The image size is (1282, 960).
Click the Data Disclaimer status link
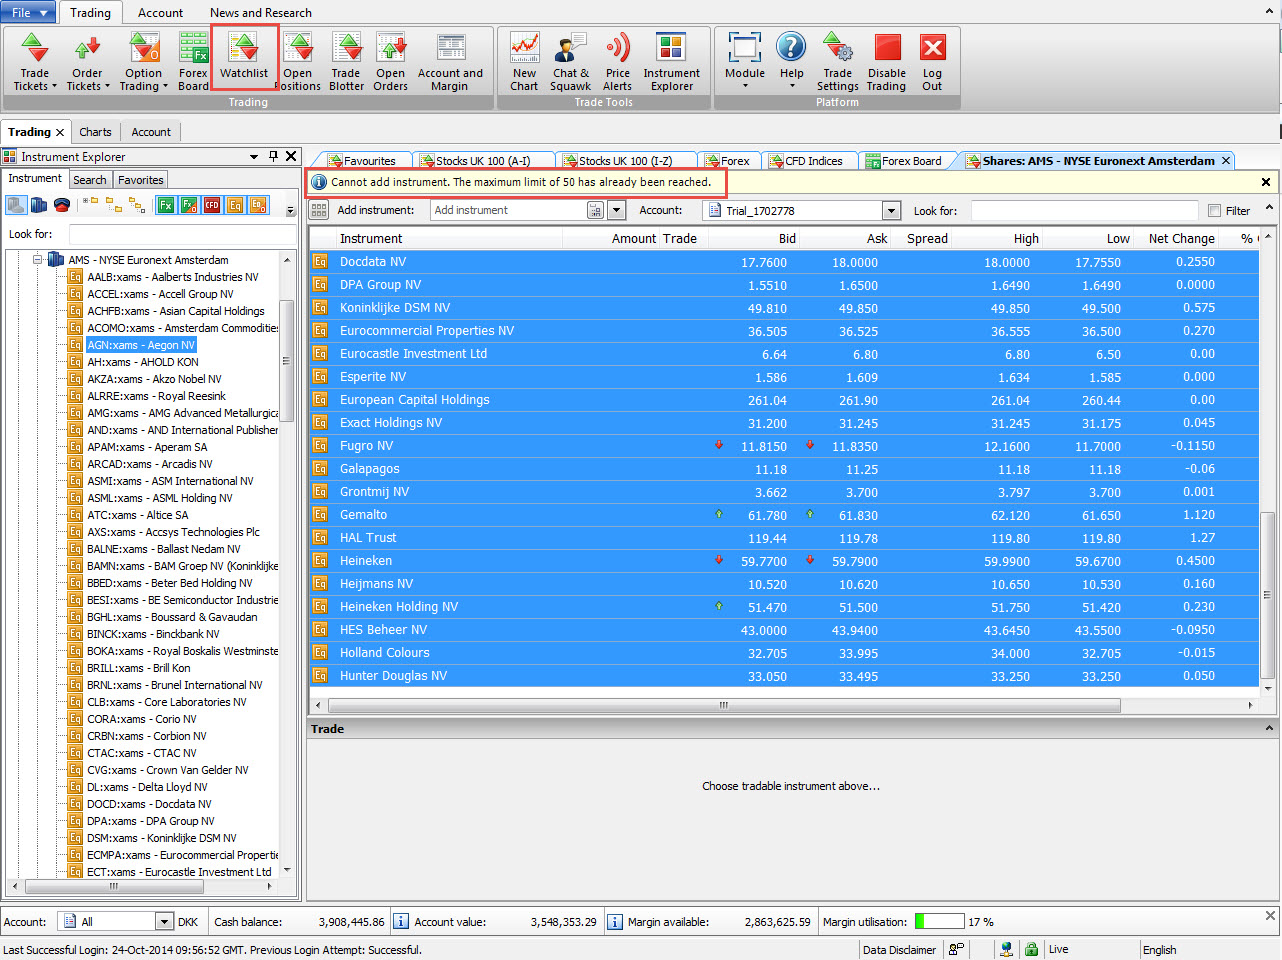[899, 950]
